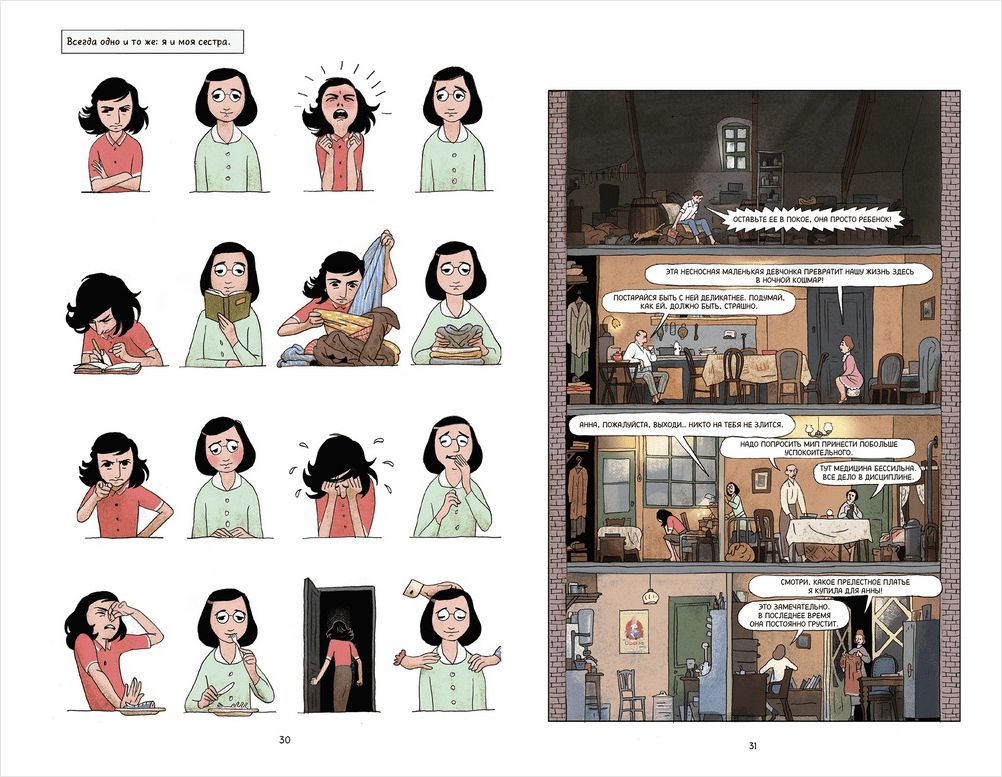Click speech bubble "Оставьте ее в покое, она просто ребенок!"

click(810, 219)
